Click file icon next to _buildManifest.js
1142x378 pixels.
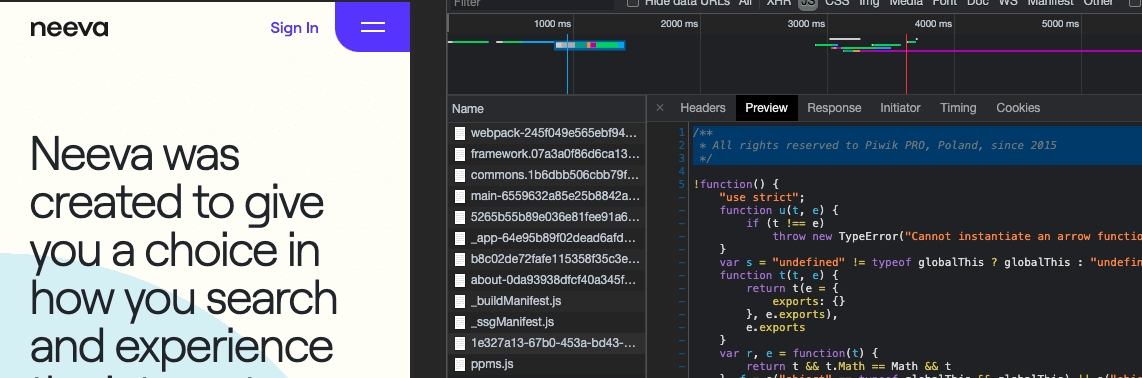click(460, 301)
